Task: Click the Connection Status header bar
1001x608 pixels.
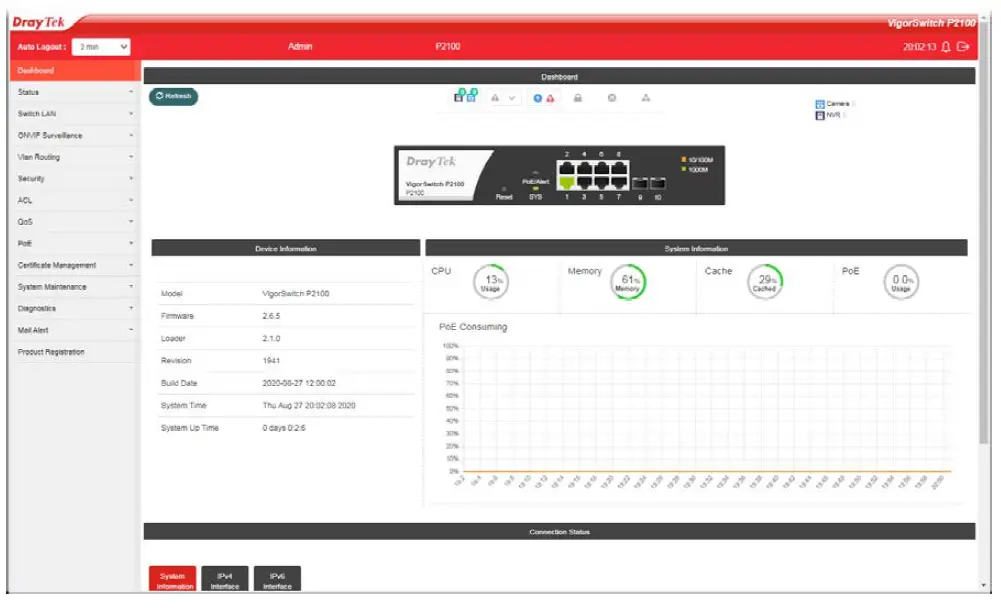Action: point(559,532)
